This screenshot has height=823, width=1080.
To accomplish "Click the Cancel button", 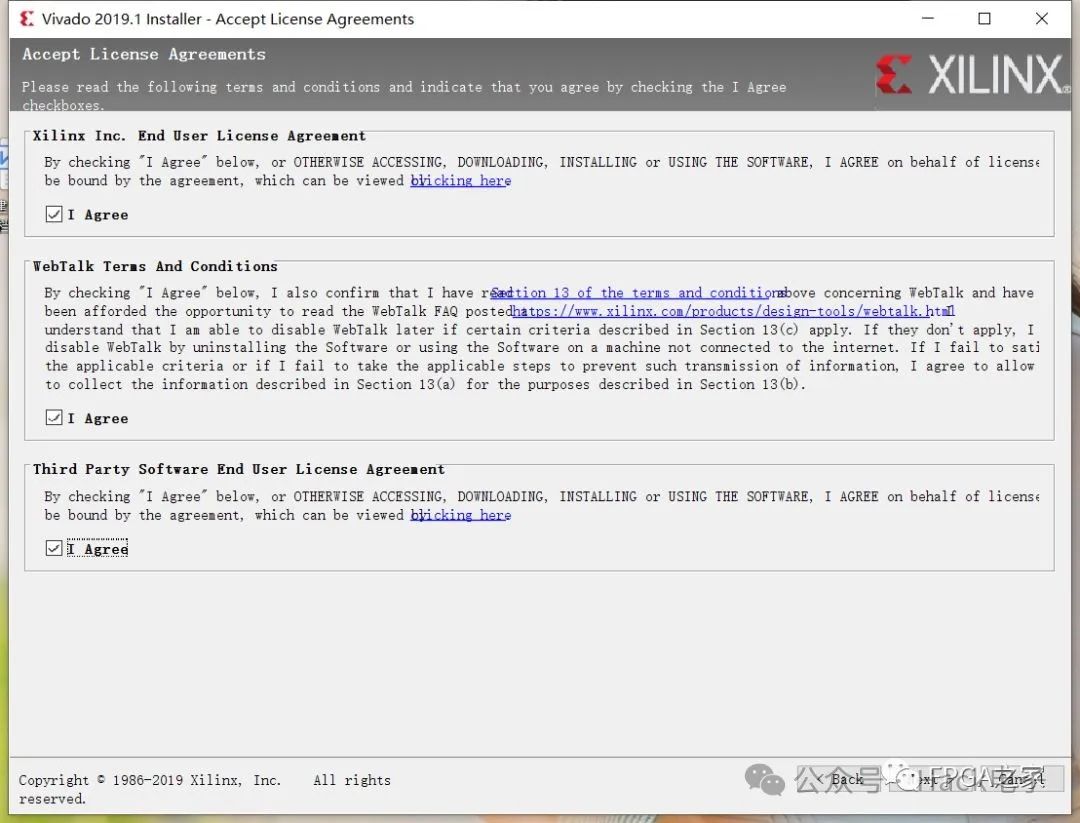I will pos(1023,778).
